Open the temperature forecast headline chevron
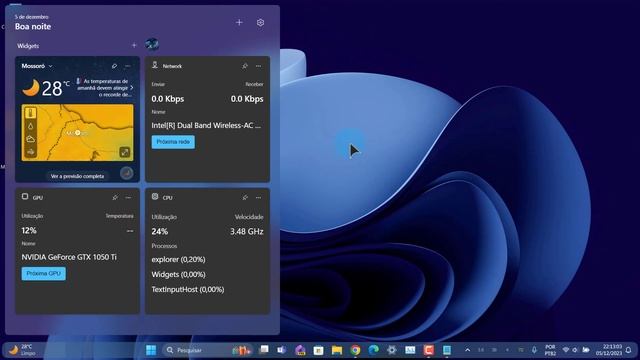This screenshot has width=640, height=360. [x=131, y=88]
